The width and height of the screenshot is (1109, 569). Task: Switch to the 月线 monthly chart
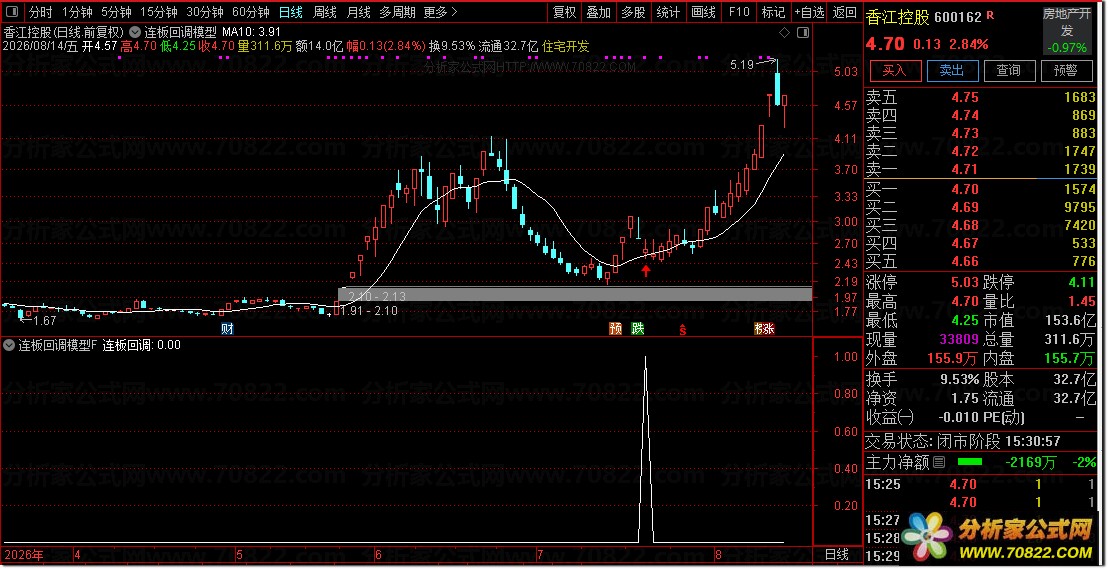pos(359,12)
